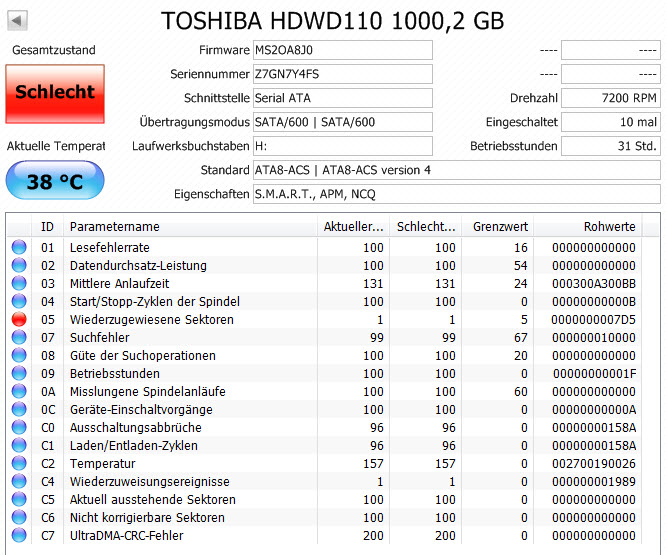Click the status orb for Nicht korrigierbare Sektoren
This screenshot has width=666, height=555.
[19, 517]
